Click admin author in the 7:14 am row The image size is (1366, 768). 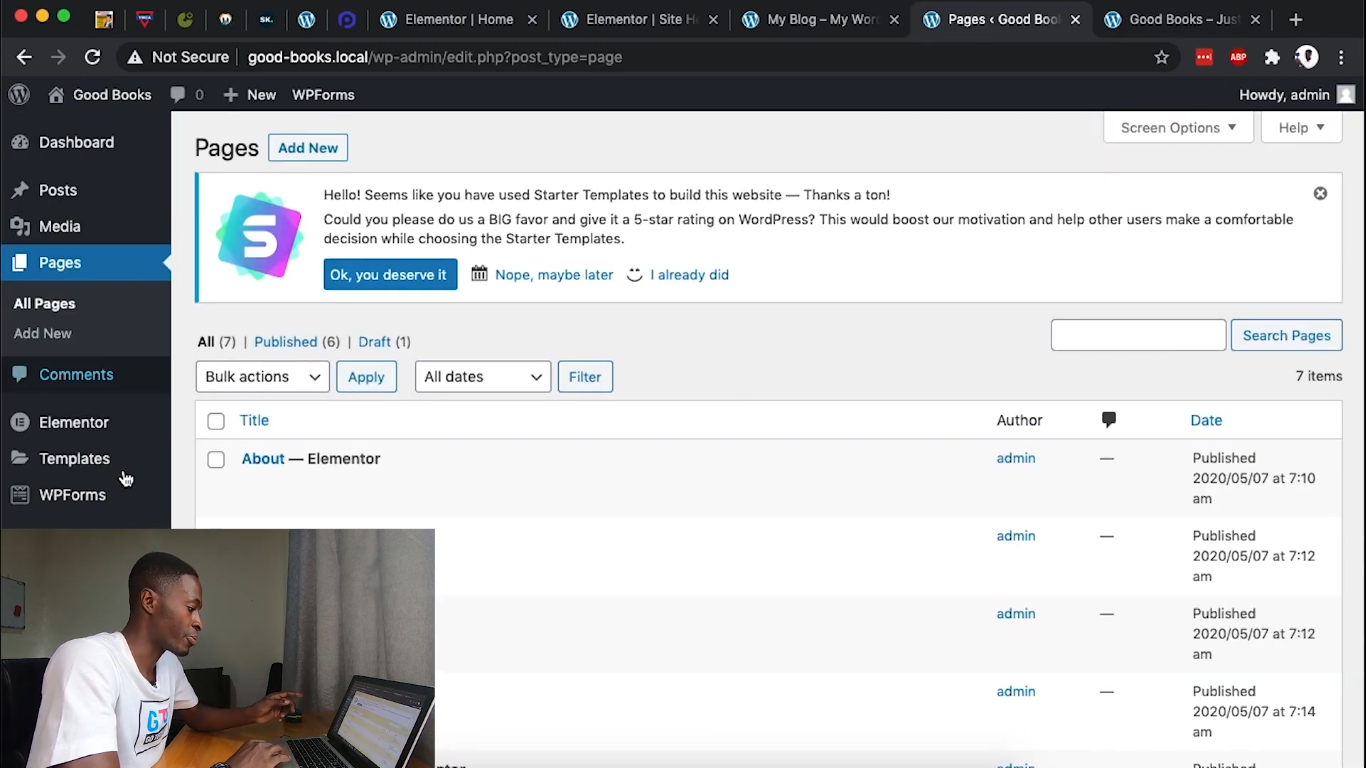(x=1016, y=691)
